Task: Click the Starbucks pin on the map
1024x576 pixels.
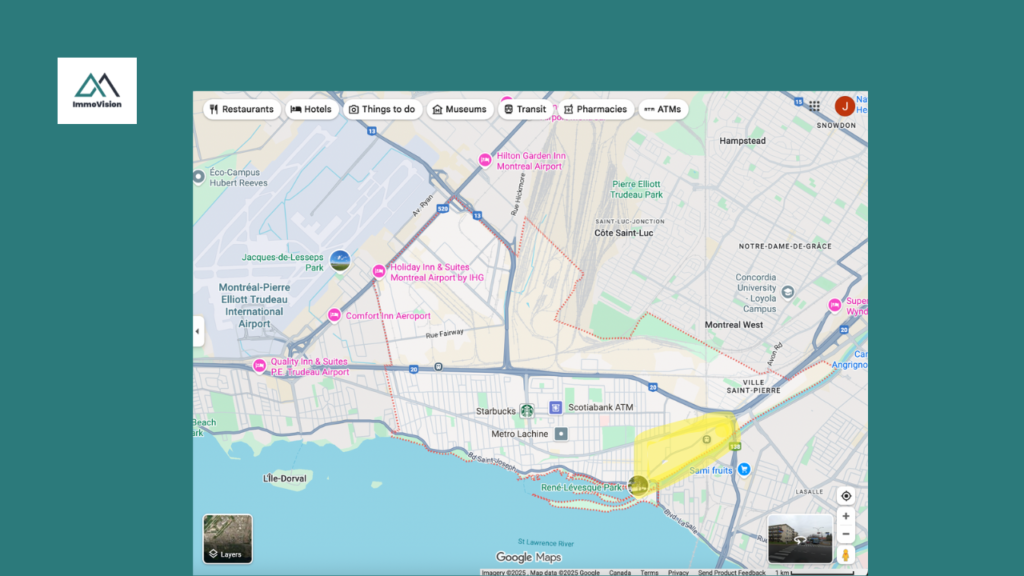Action: [x=529, y=408]
